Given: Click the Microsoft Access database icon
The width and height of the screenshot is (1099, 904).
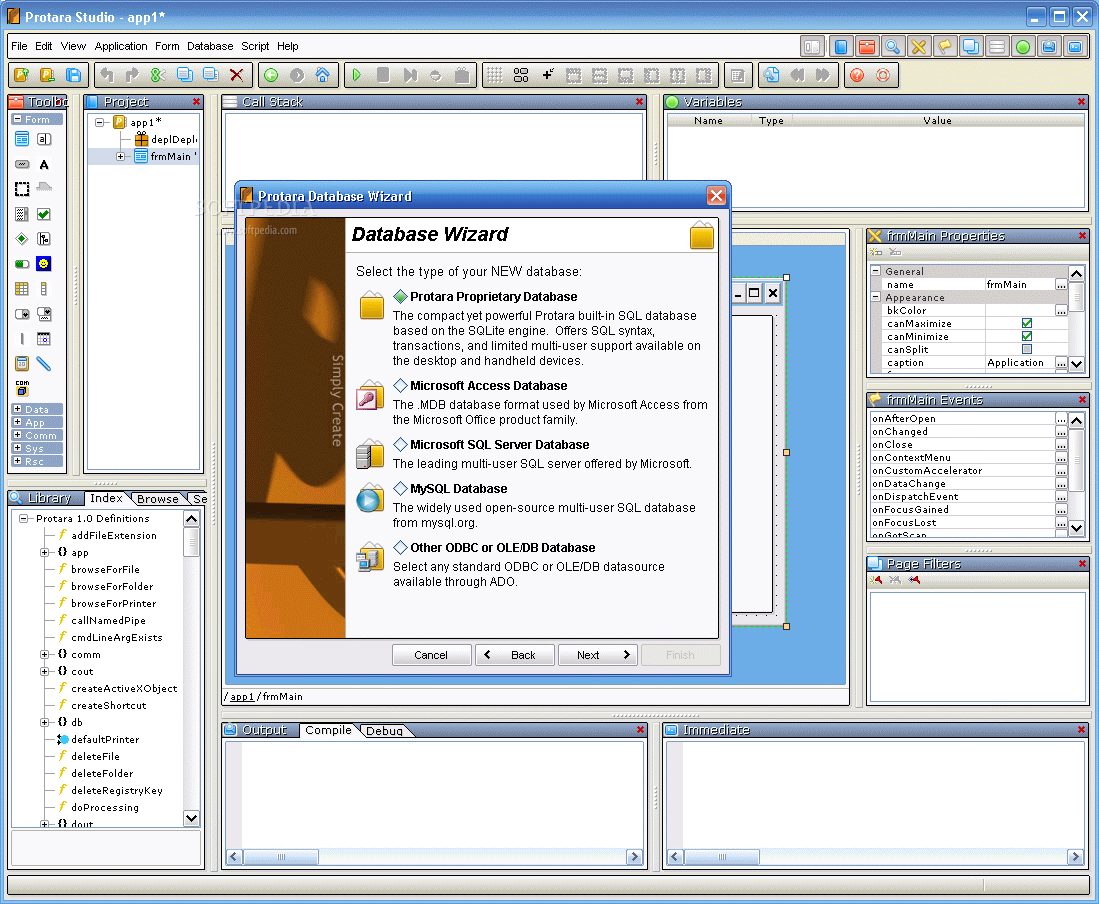Looking at the screenshot, I should [370, 396].
